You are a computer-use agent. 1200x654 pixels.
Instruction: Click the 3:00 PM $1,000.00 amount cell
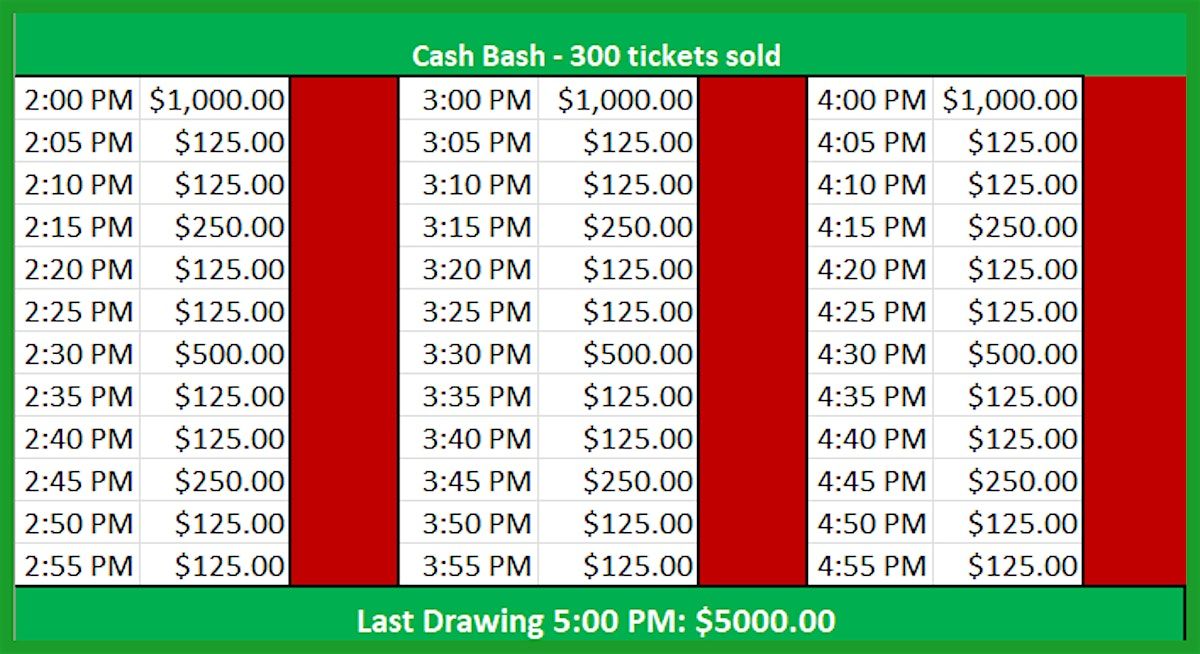(x=618, y=99)
